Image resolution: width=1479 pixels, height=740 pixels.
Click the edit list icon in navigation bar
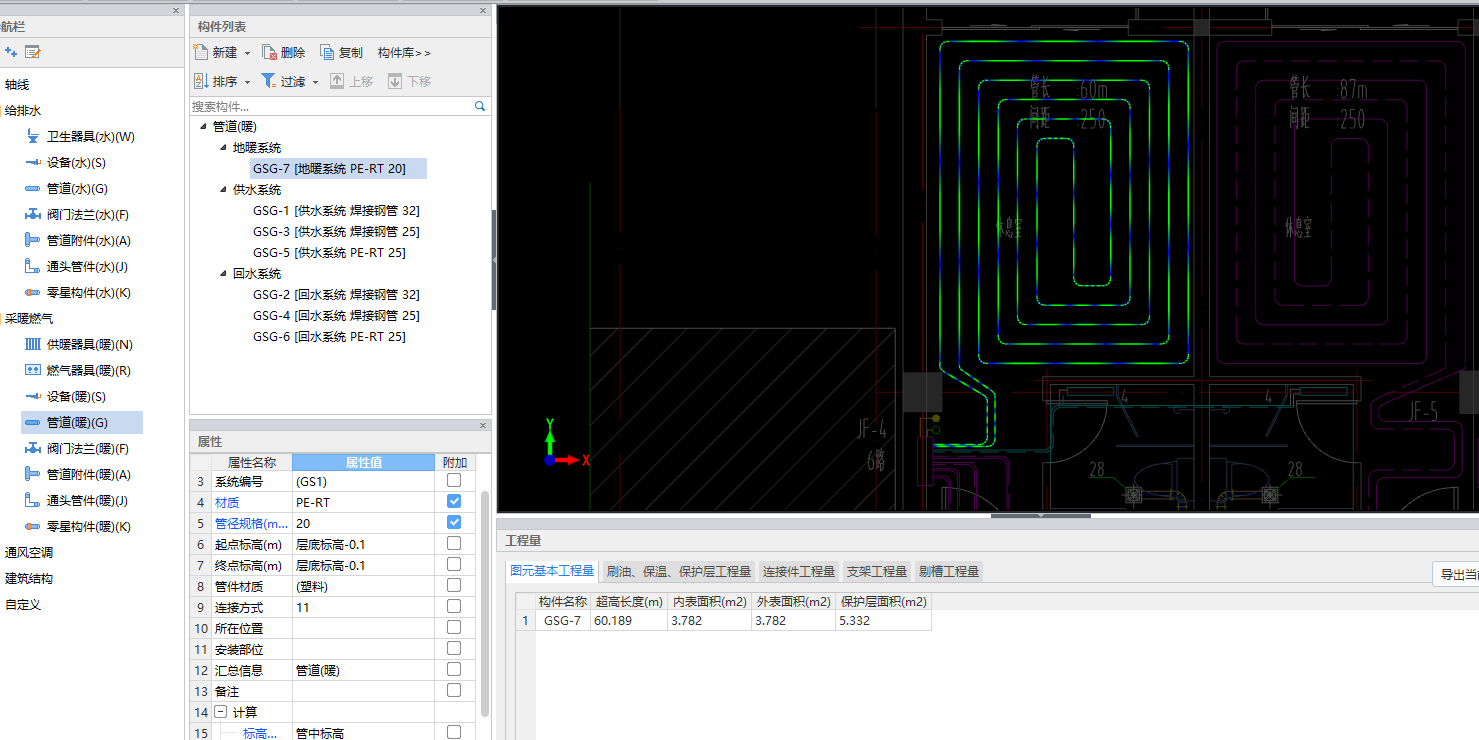[33, 52]
